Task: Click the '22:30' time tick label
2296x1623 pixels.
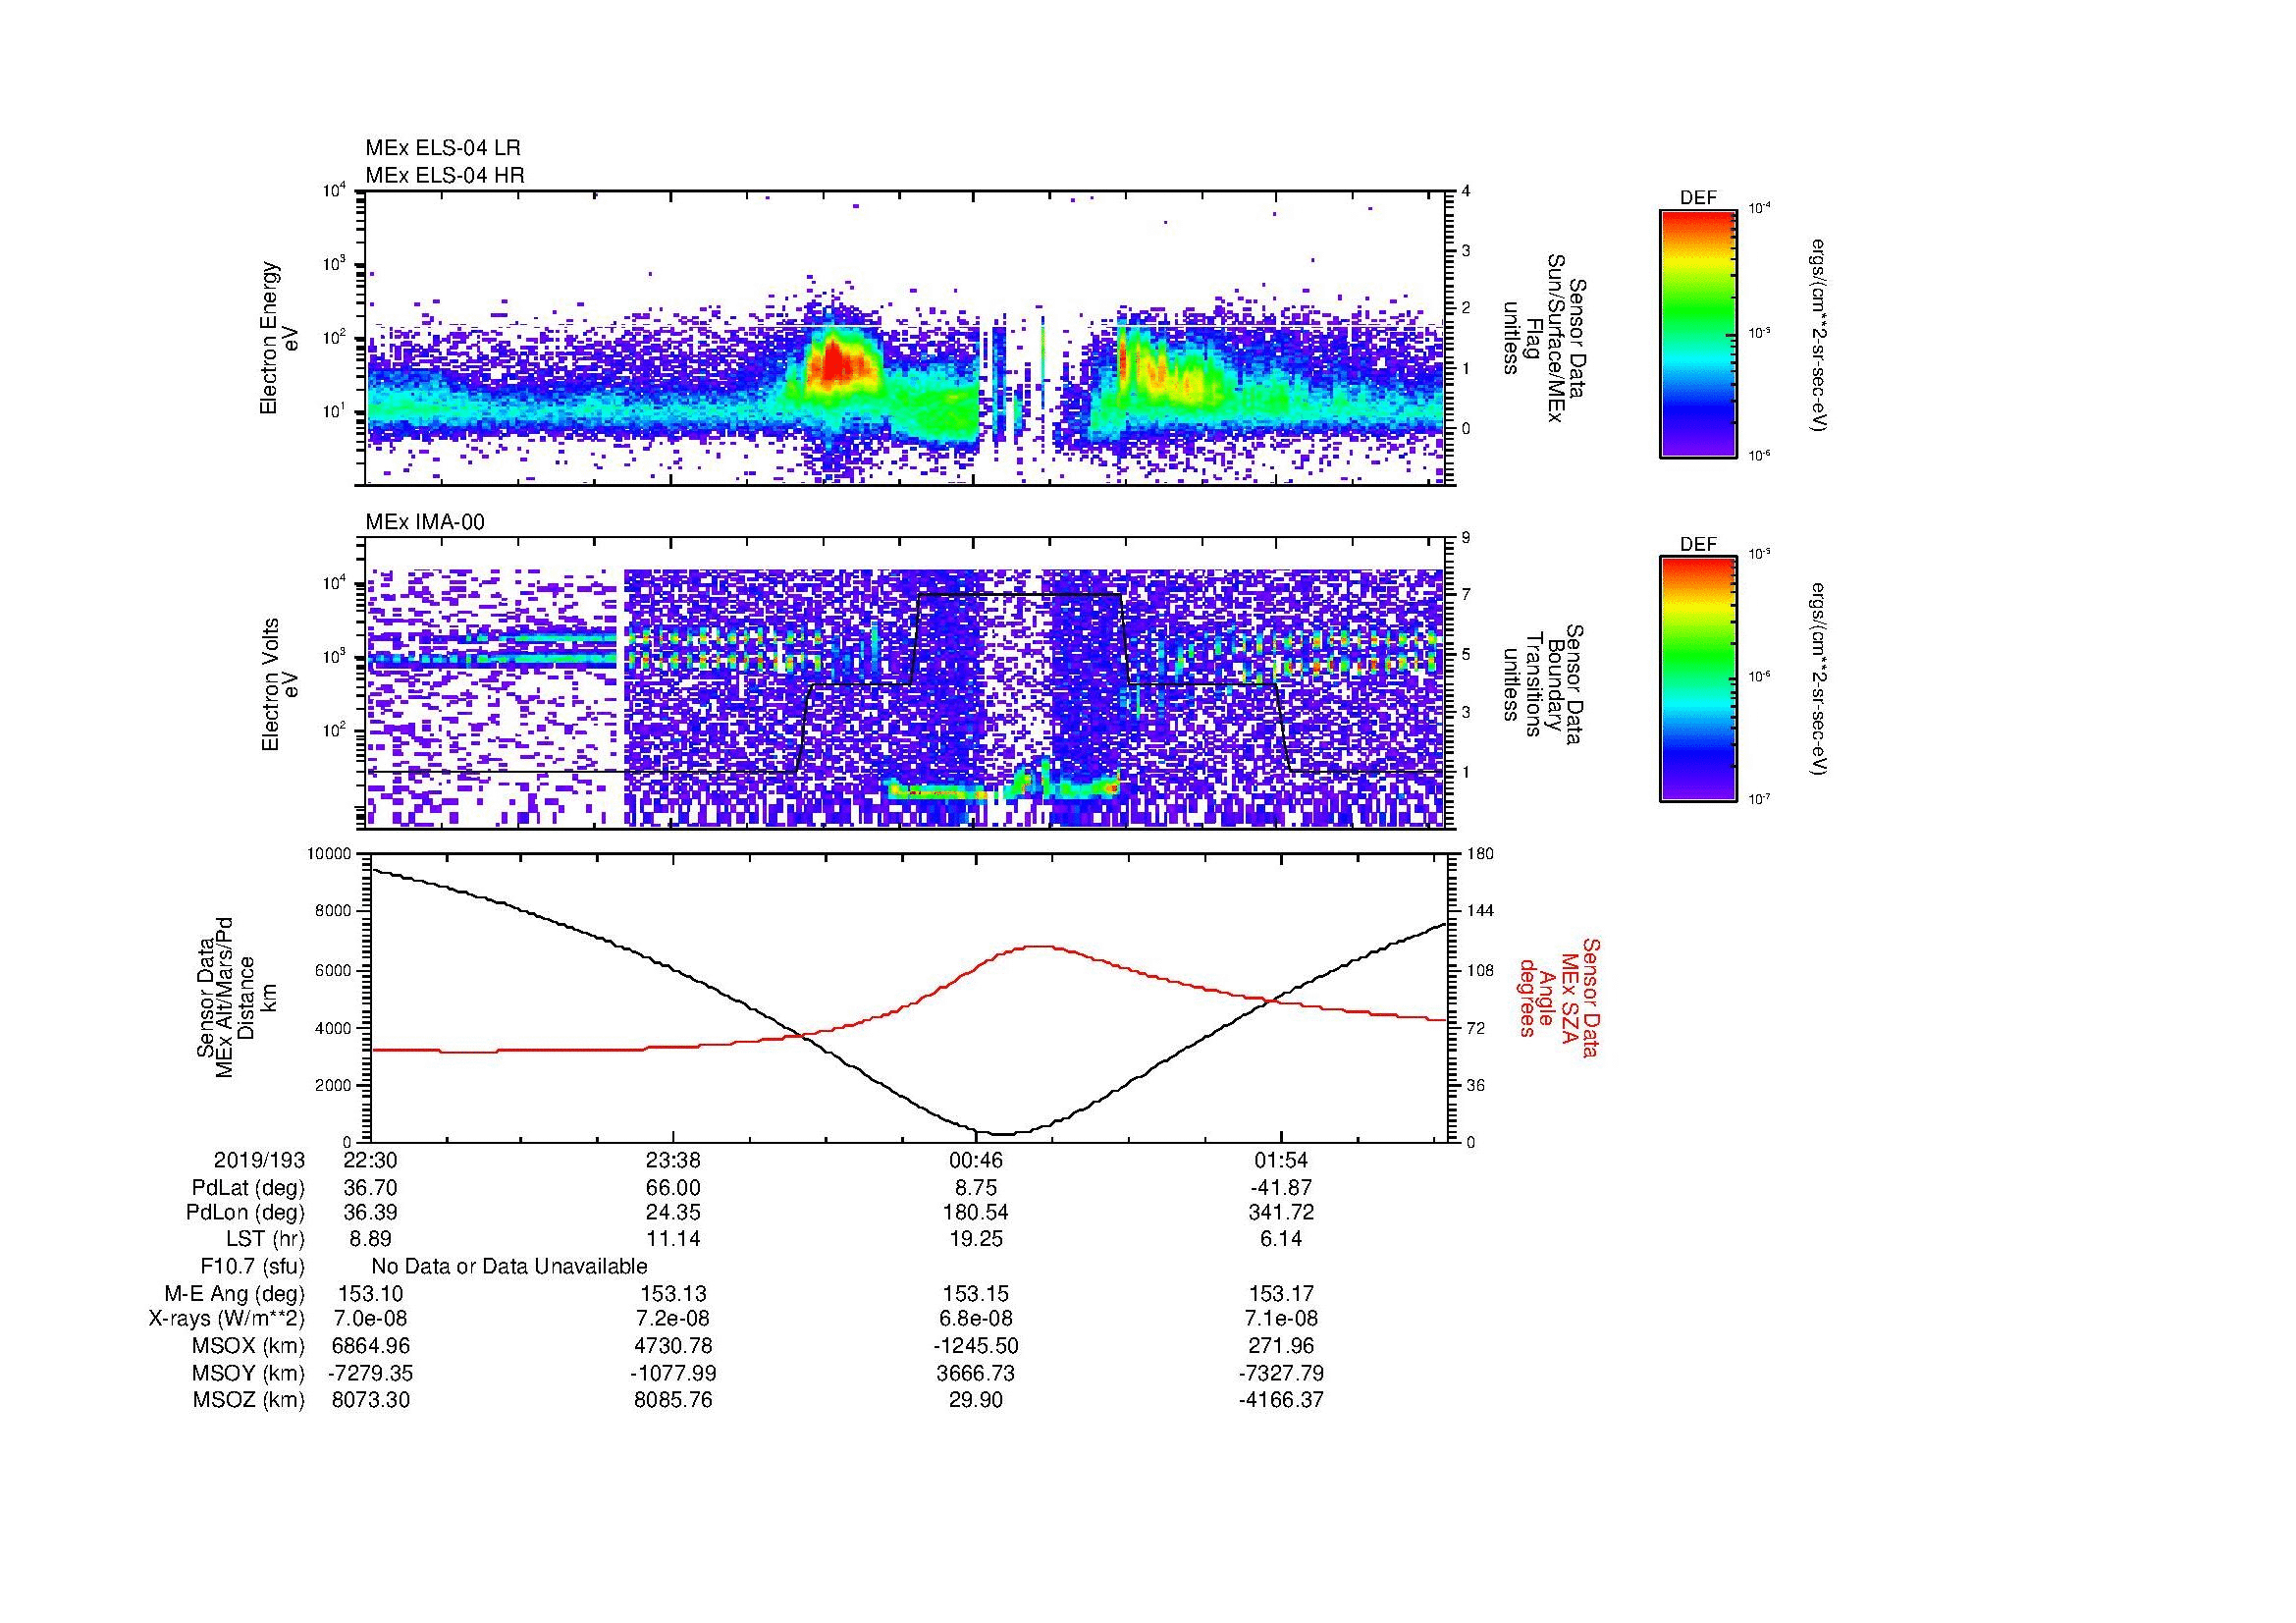Action: click(371, 1160)
